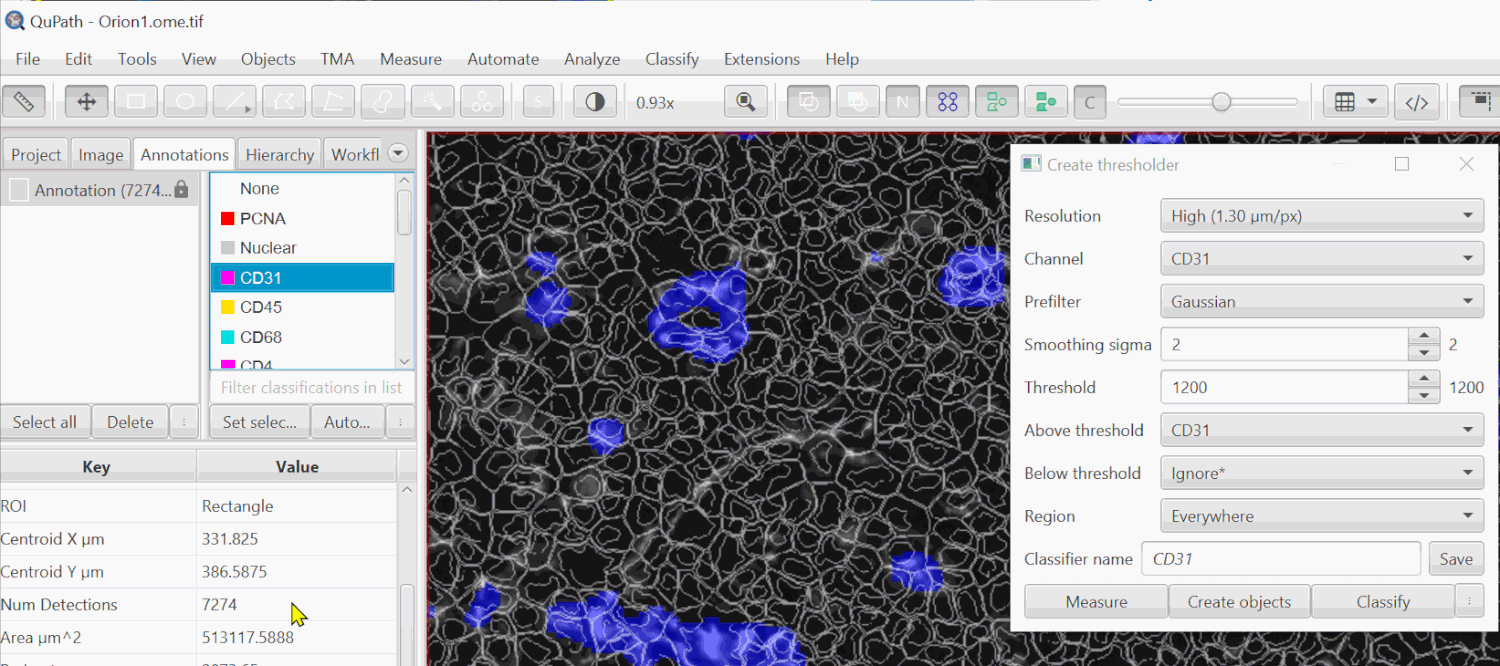Select the Move tool
This screenshot has height=666, width=1500.
[x=87, y=102]
